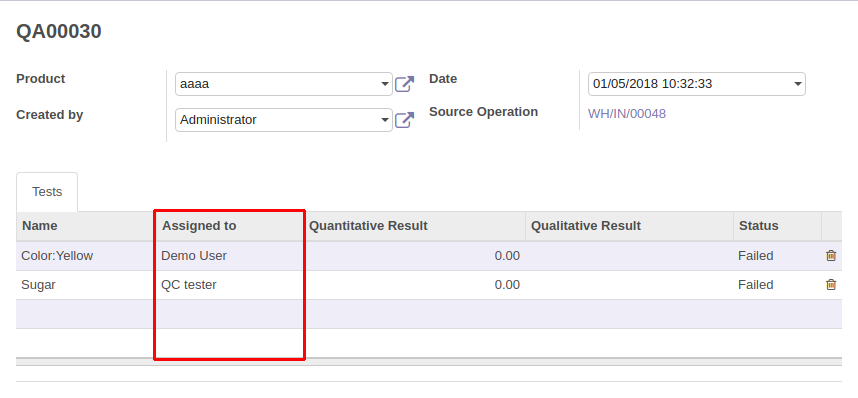858x398 pixels.
Task: Click into the Product field text
Action: pyautogui.click(x=278, y=84)
